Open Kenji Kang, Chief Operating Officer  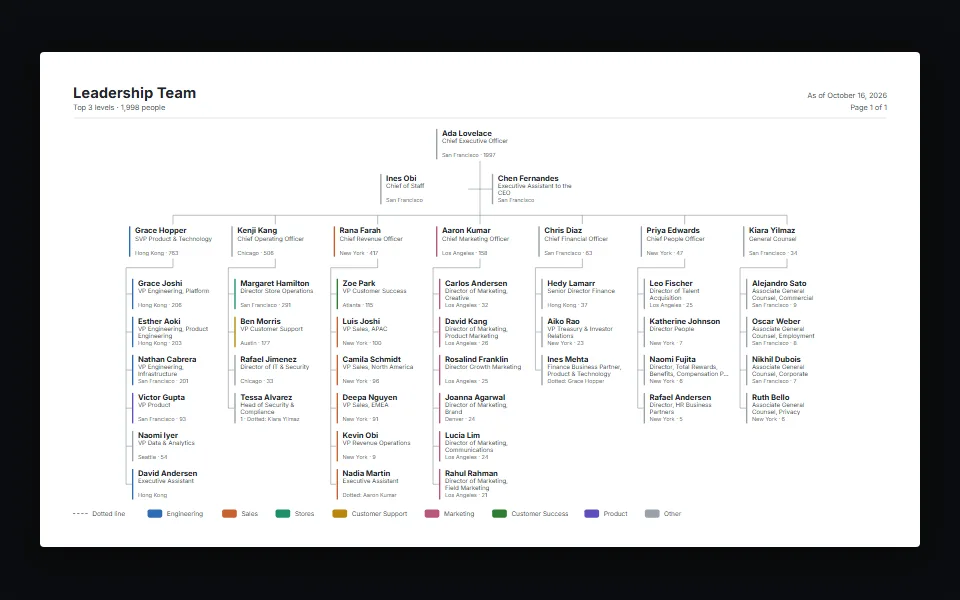pos(274,242)
